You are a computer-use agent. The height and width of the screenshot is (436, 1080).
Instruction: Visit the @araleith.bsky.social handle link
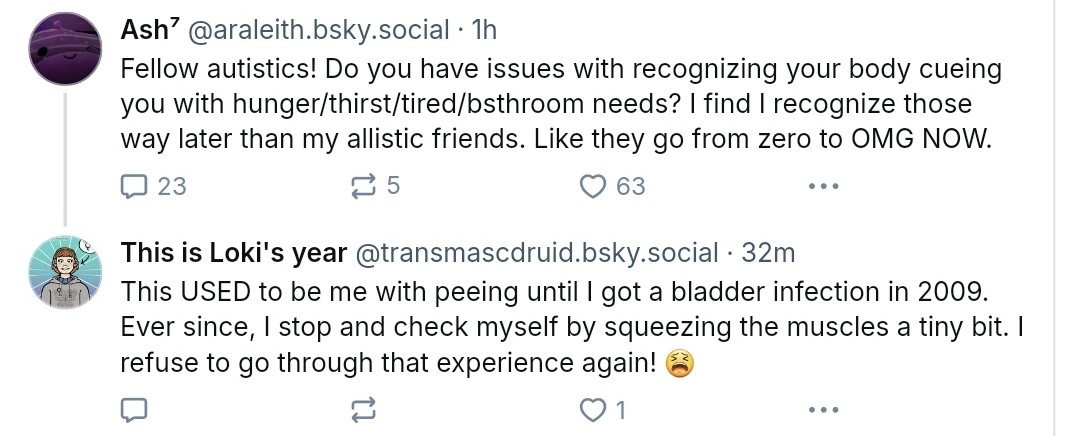318,30
